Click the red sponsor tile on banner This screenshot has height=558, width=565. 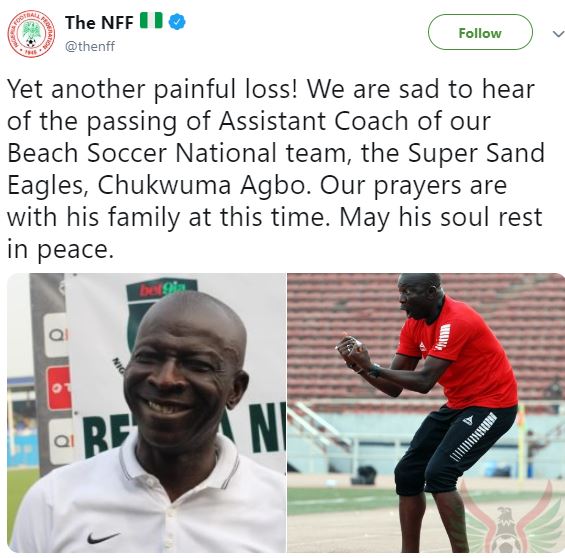59,388
